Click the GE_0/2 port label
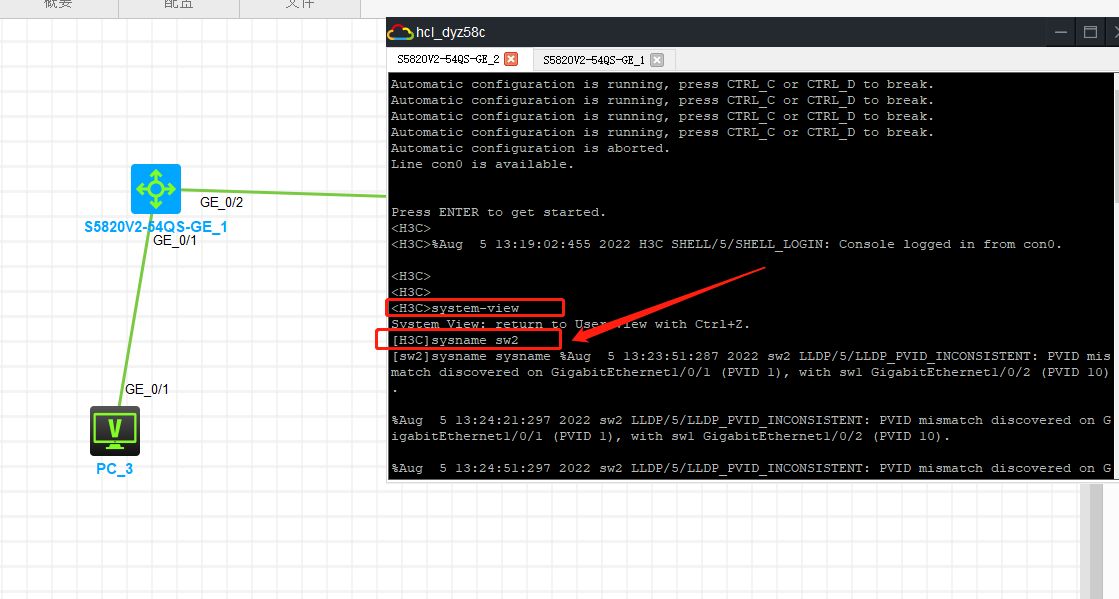 point(221,203)
